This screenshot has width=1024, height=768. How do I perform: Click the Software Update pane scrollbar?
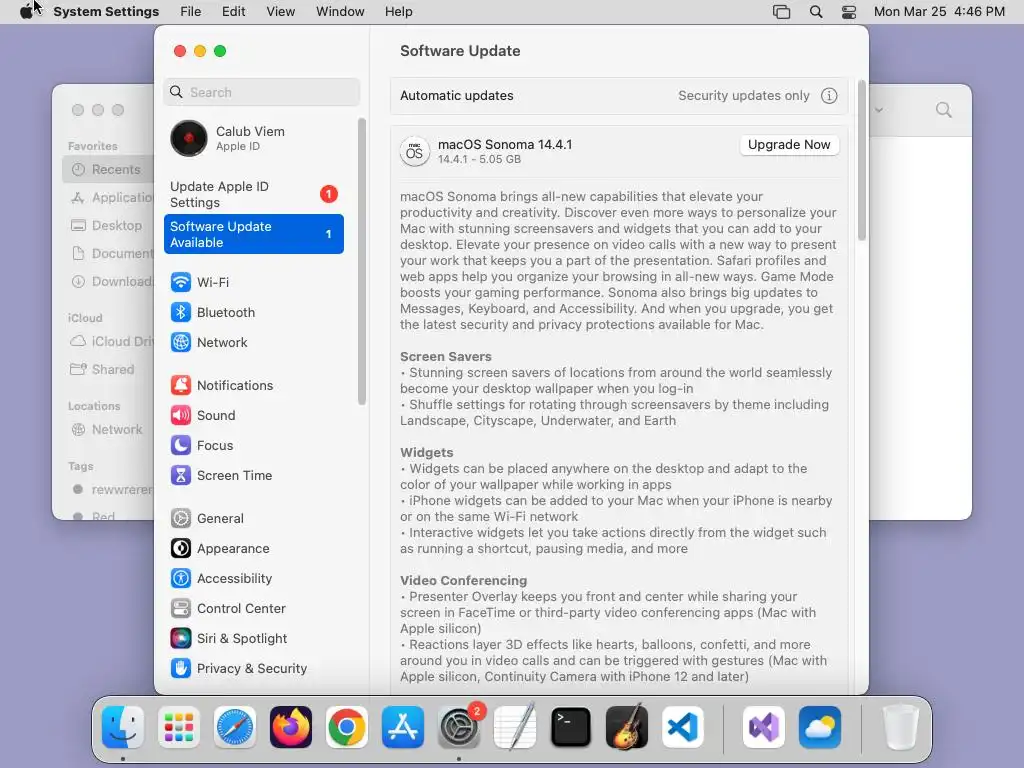[x=861, y=160]
